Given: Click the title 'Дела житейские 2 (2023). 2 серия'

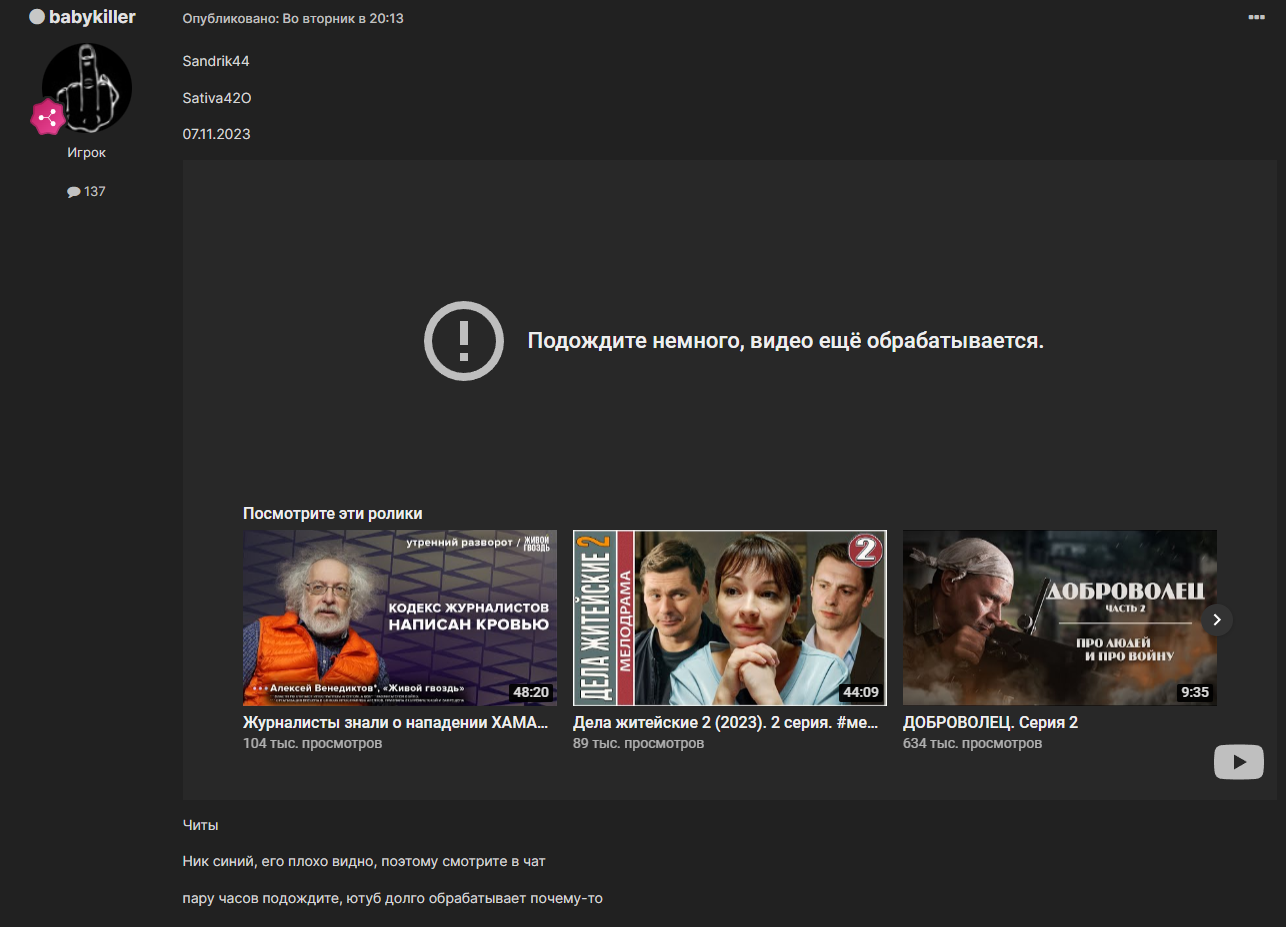Looking at the screenshot, I should (x=725, y=722).
